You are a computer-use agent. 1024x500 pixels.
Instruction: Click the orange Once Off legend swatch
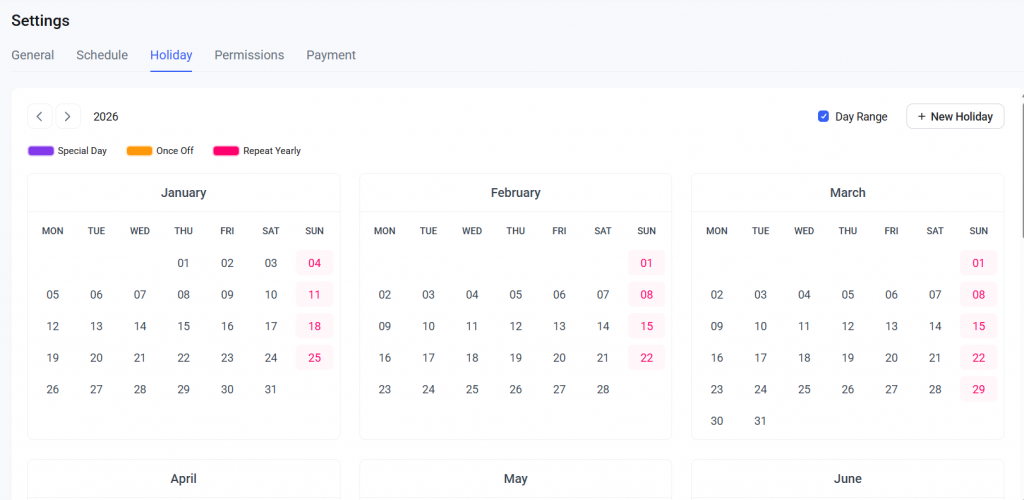(x=139, y=151)
